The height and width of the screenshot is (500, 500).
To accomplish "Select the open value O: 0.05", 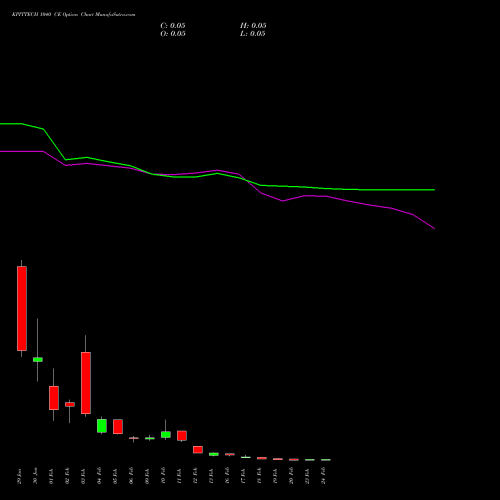I will point(173,34).
